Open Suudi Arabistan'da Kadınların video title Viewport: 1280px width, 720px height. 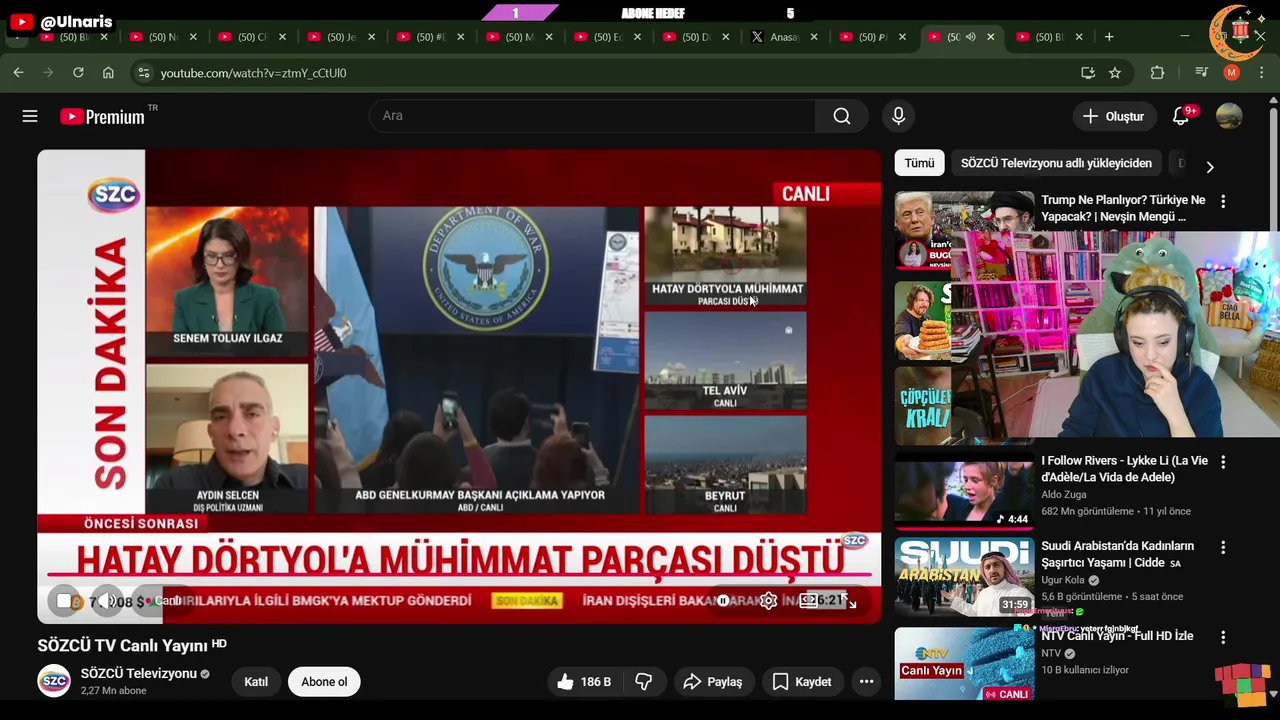(1117, 555)
